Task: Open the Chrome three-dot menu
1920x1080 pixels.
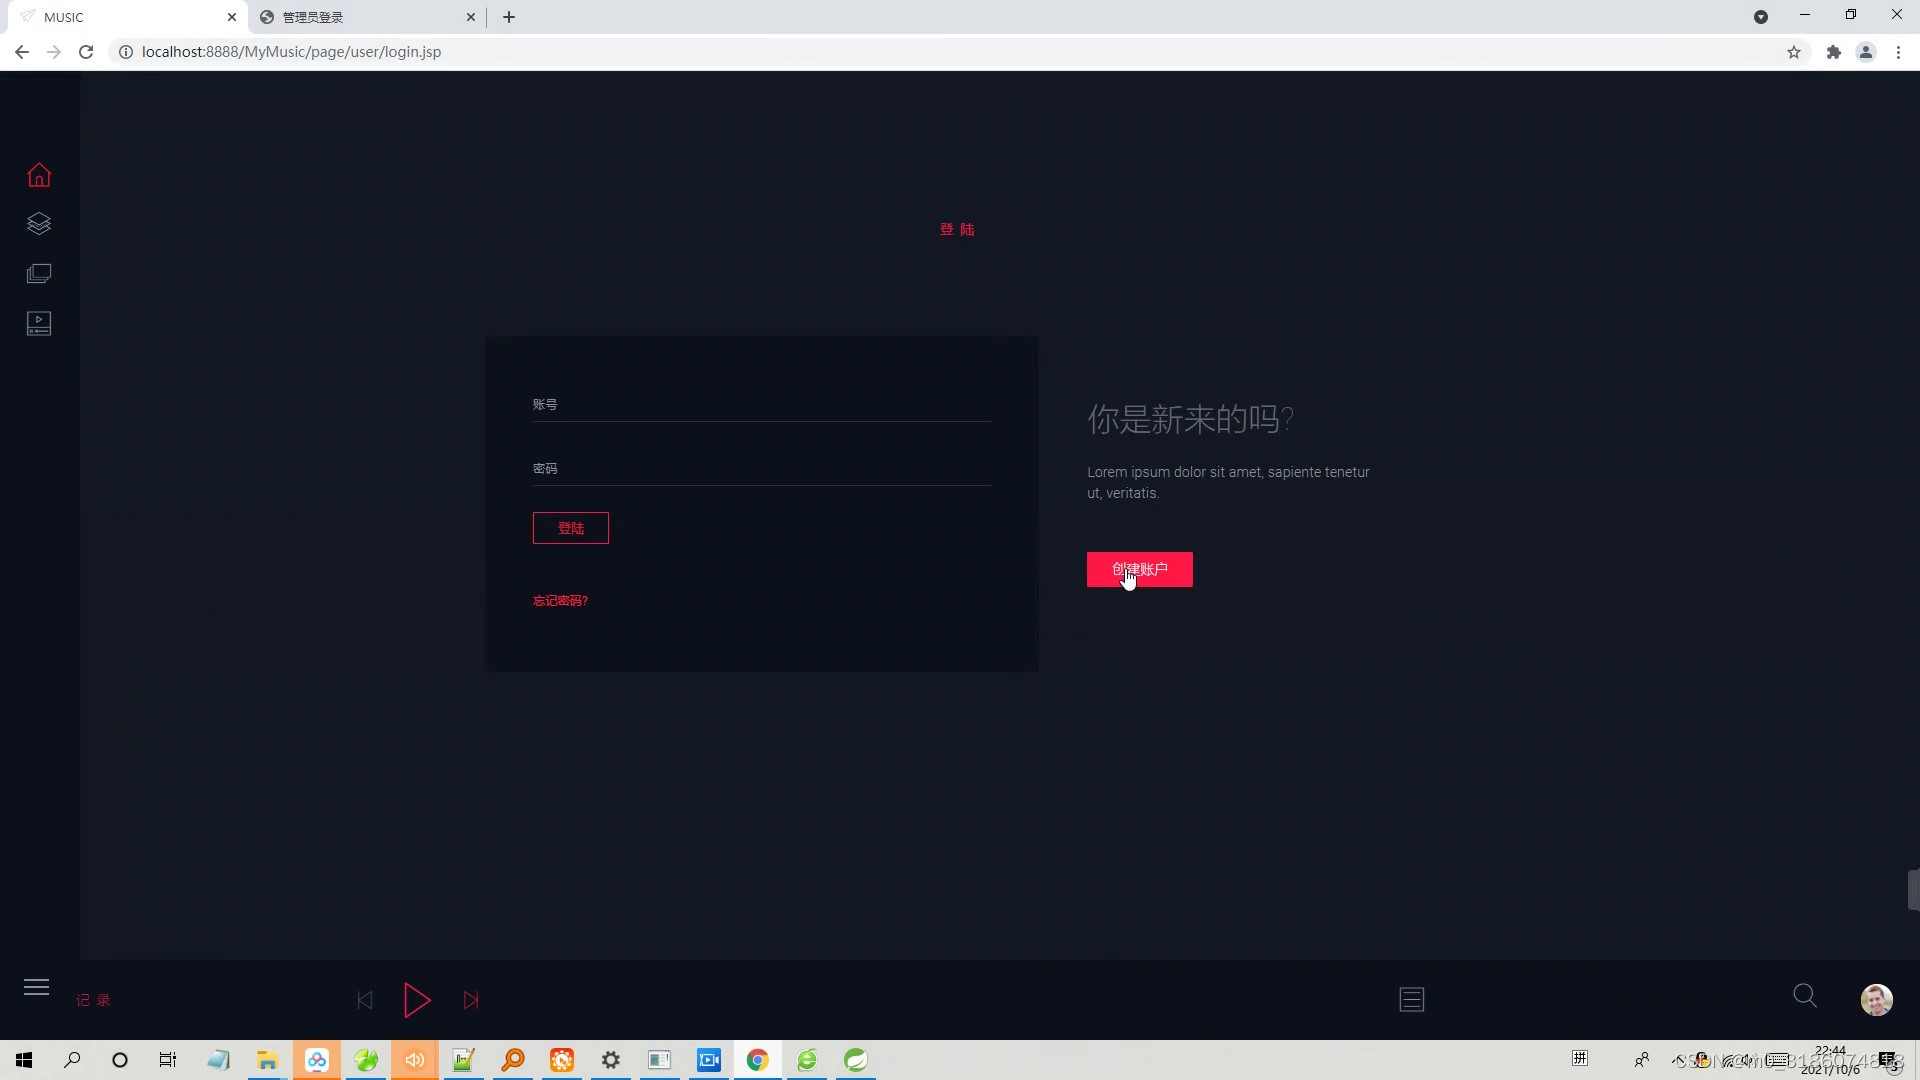Action: coord(1899,52)
